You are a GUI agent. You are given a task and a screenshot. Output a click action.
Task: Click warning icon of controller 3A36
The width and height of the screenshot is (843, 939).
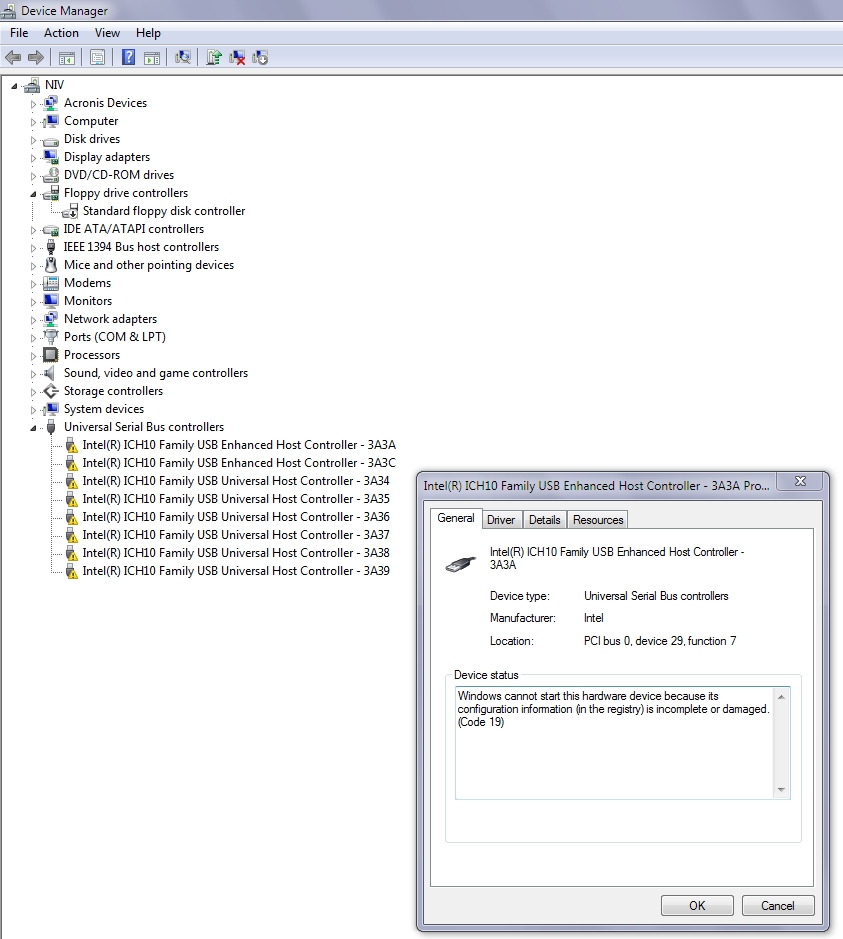[x=71, y=517]
